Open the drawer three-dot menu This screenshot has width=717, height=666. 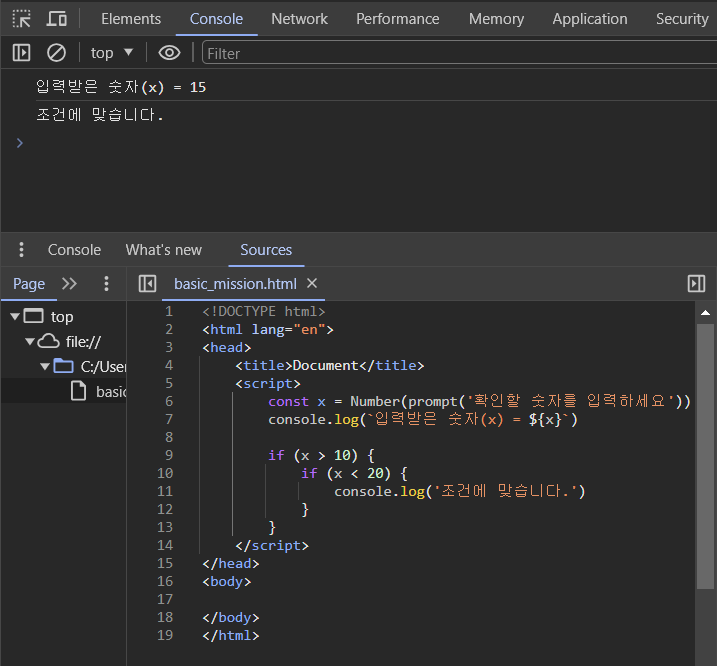[21, 250]
